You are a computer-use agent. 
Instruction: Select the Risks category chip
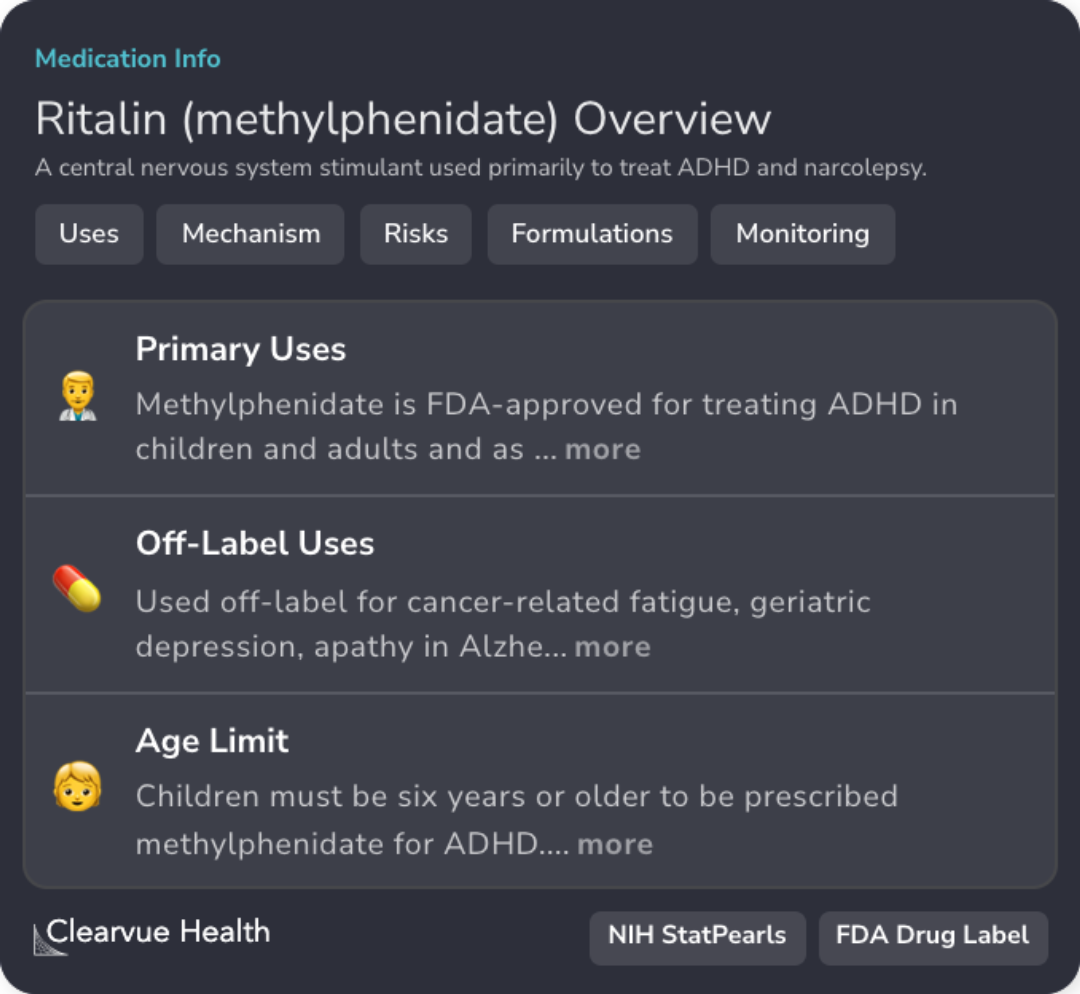pyautogui.click(x=415, y=234)
